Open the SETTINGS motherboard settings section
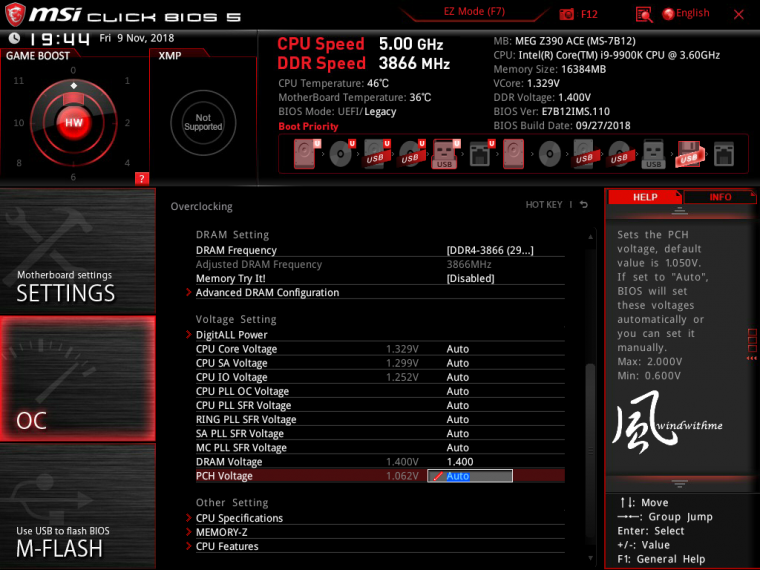Image resolution: width=760 pixels, height=570 pixels. 78,251
